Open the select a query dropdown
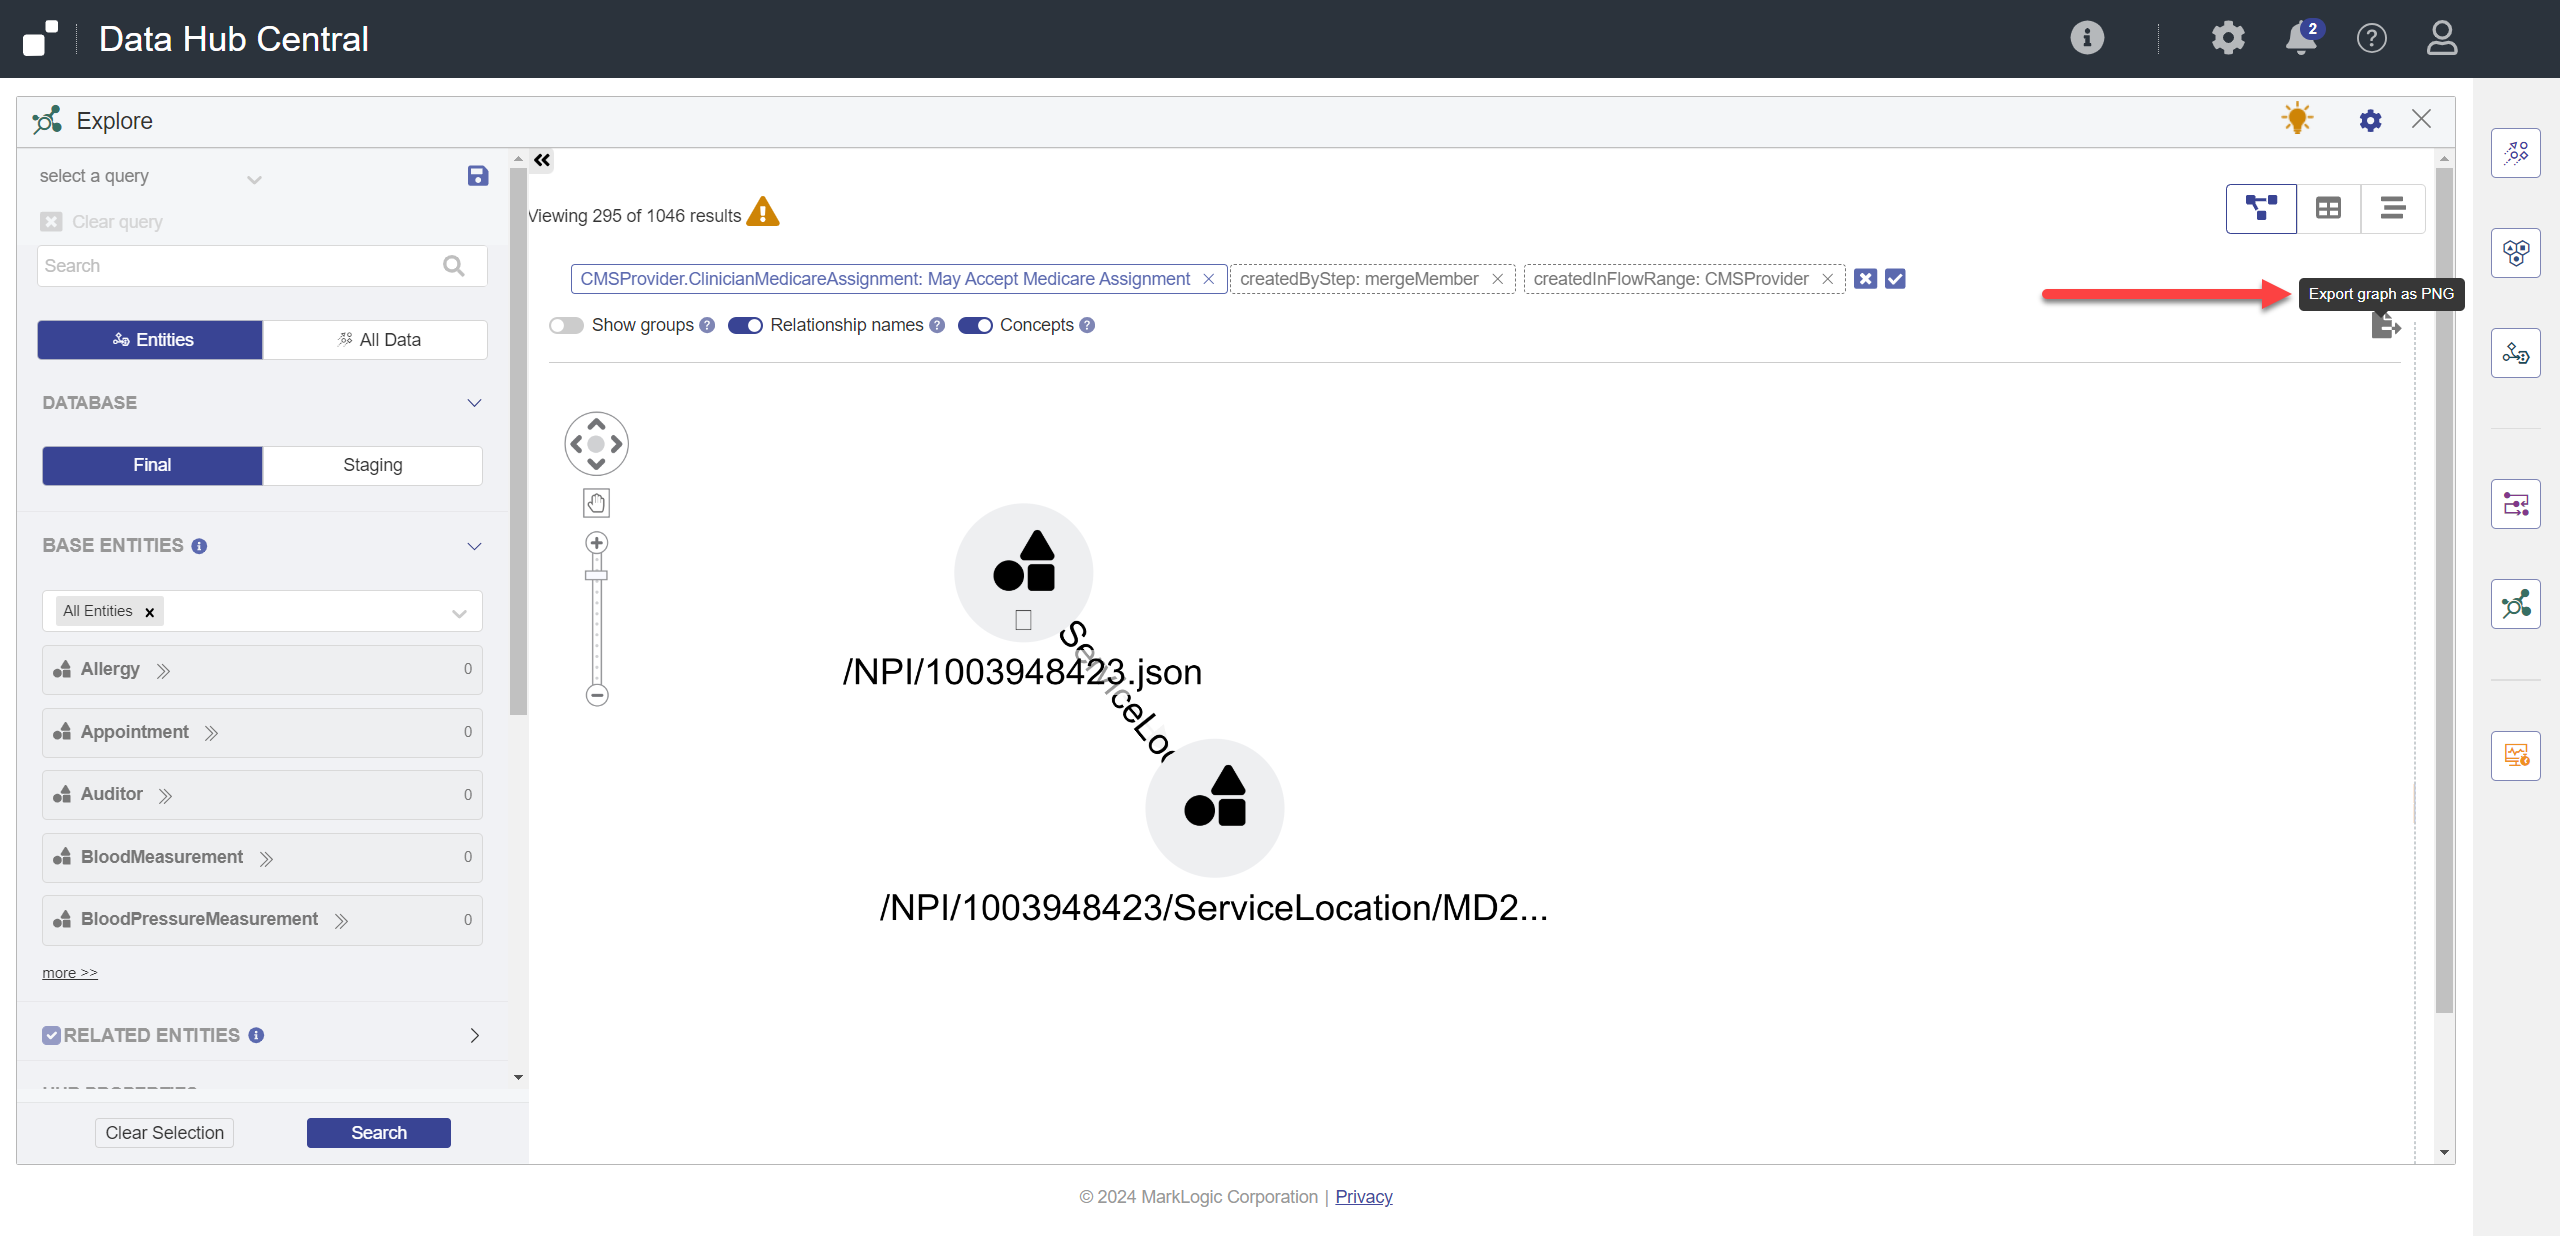Screen dimensions: 2560x1236 (x=254, y=179)
